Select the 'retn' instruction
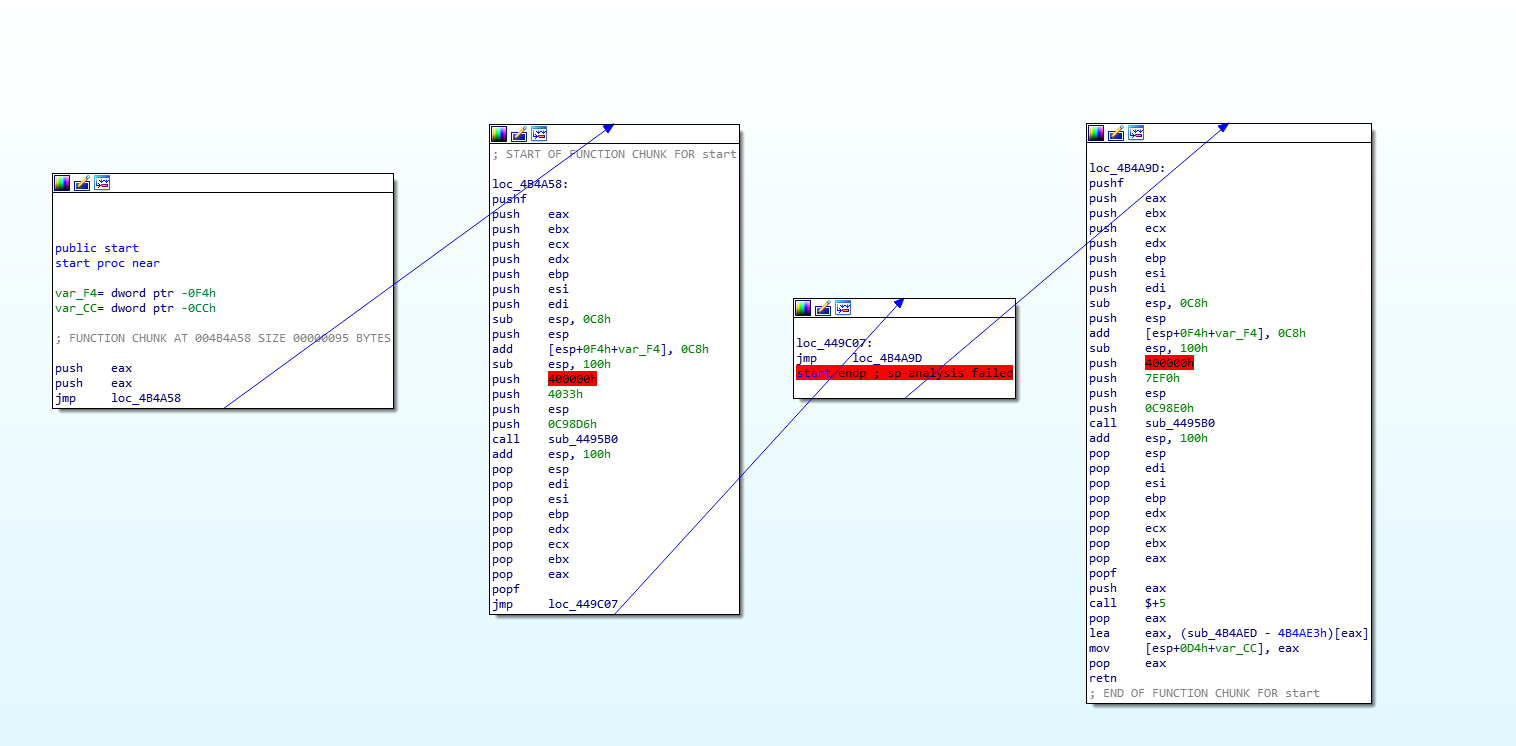The width and height of the screenshot is (1516, 746). pyautogui.click(x=1103, y=678)
